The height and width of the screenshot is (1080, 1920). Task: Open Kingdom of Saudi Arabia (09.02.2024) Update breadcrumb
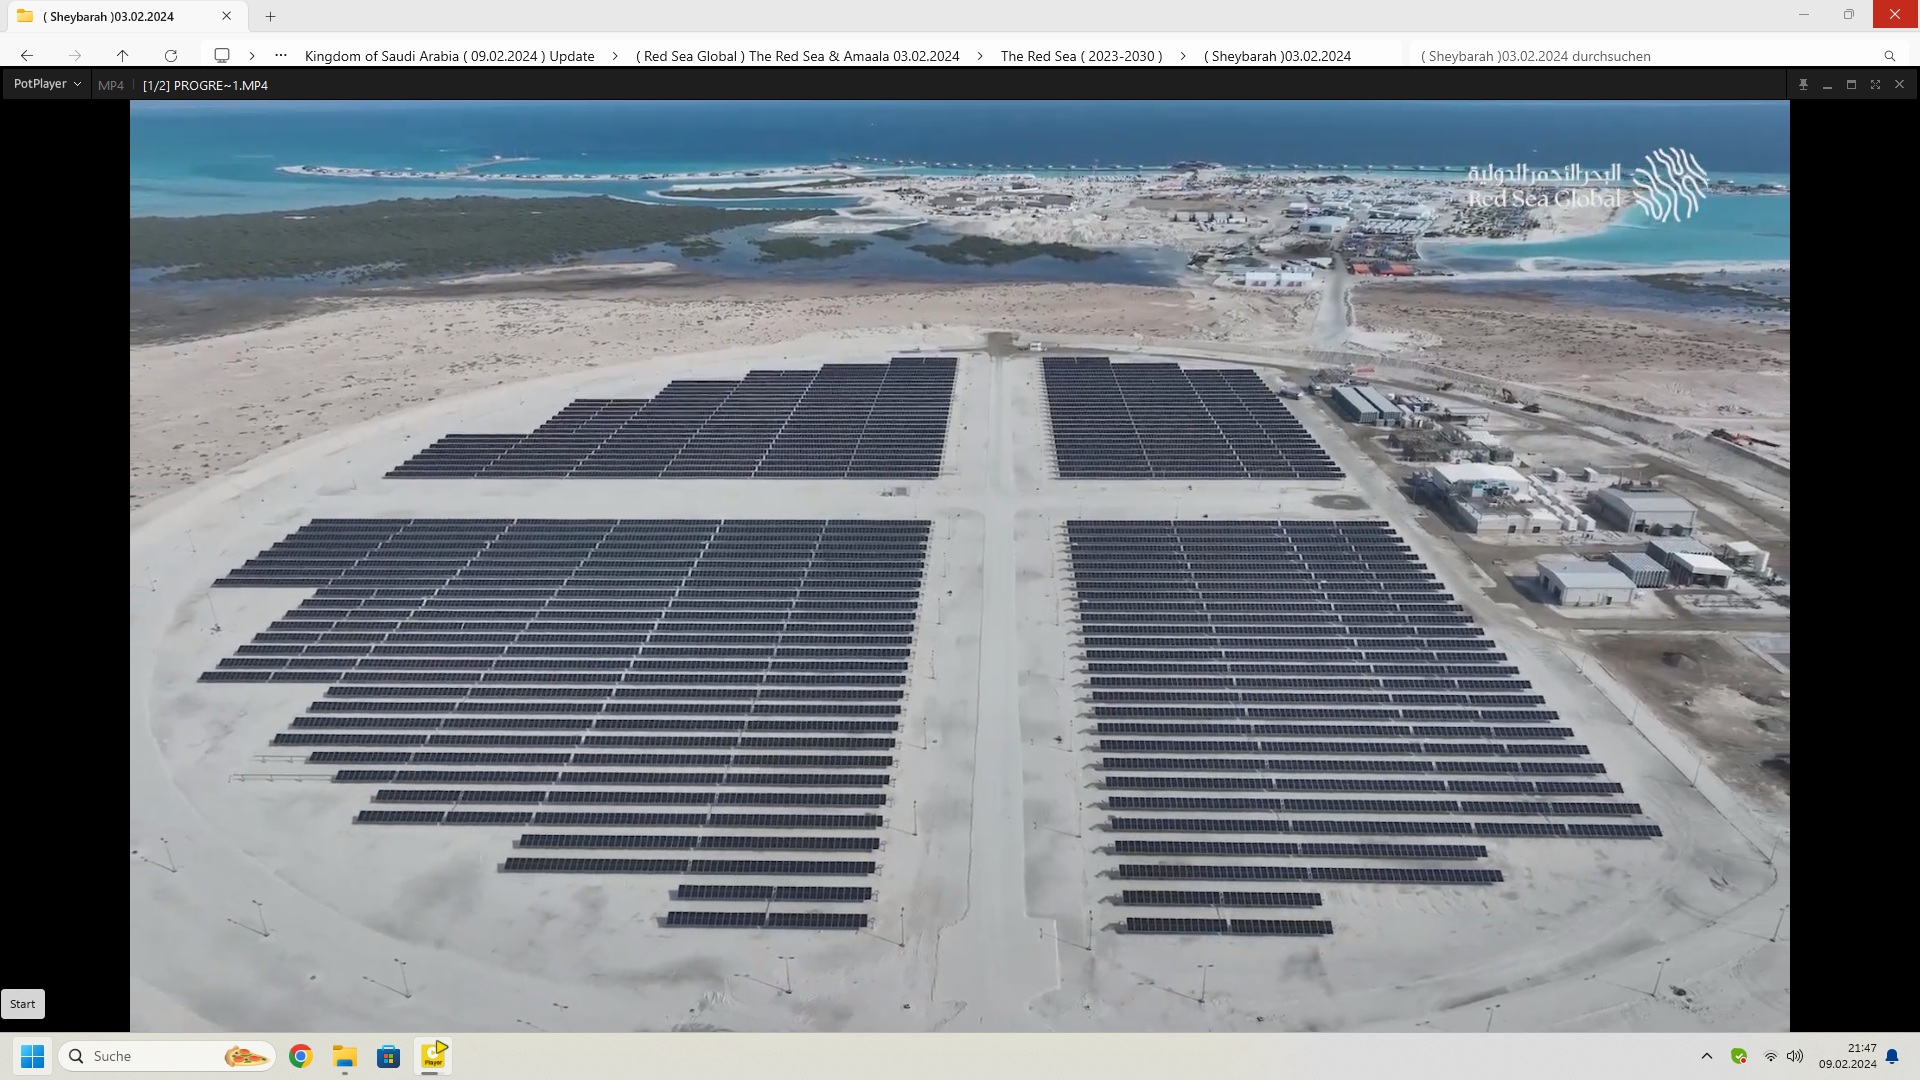pyautogui.click(x=449, y=56)
